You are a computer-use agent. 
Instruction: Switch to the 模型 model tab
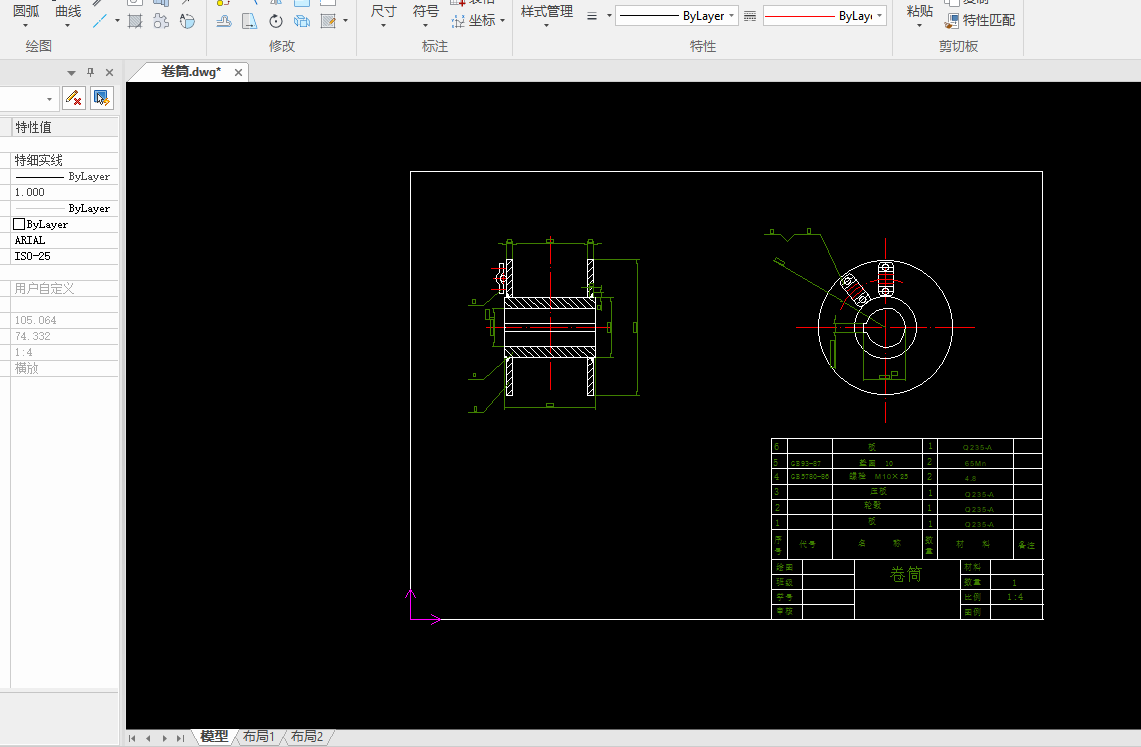pos(214,737)
